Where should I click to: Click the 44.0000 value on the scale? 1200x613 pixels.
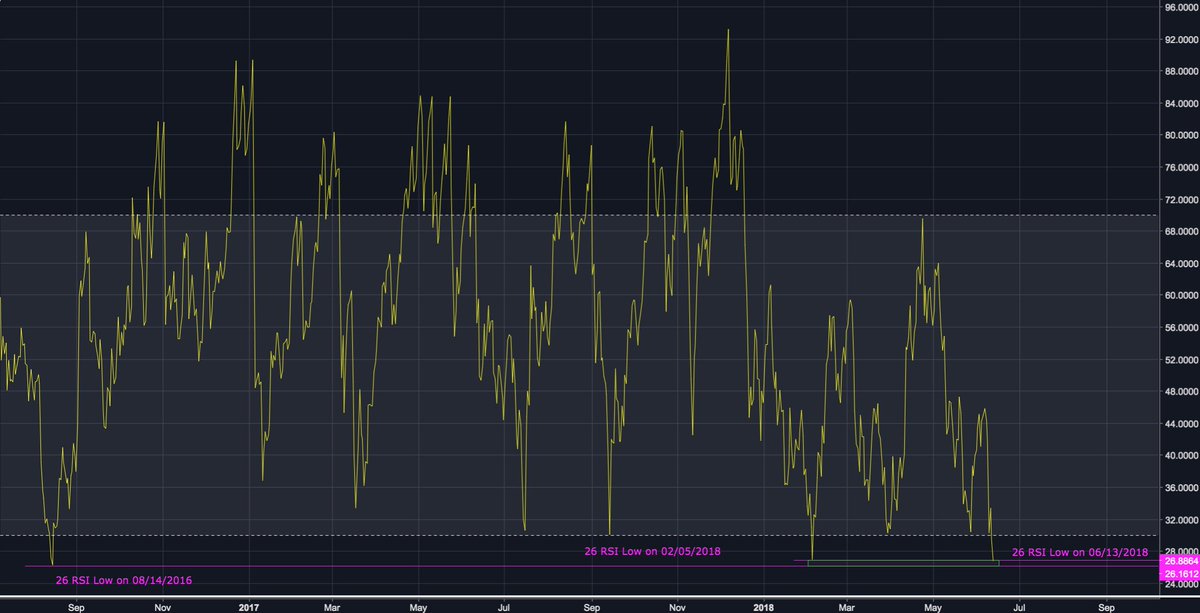point(1182,424)
